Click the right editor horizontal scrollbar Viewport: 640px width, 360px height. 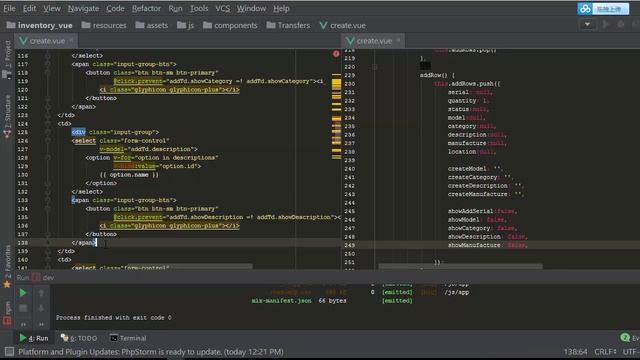pyautogui.click(x=460, y=267)
